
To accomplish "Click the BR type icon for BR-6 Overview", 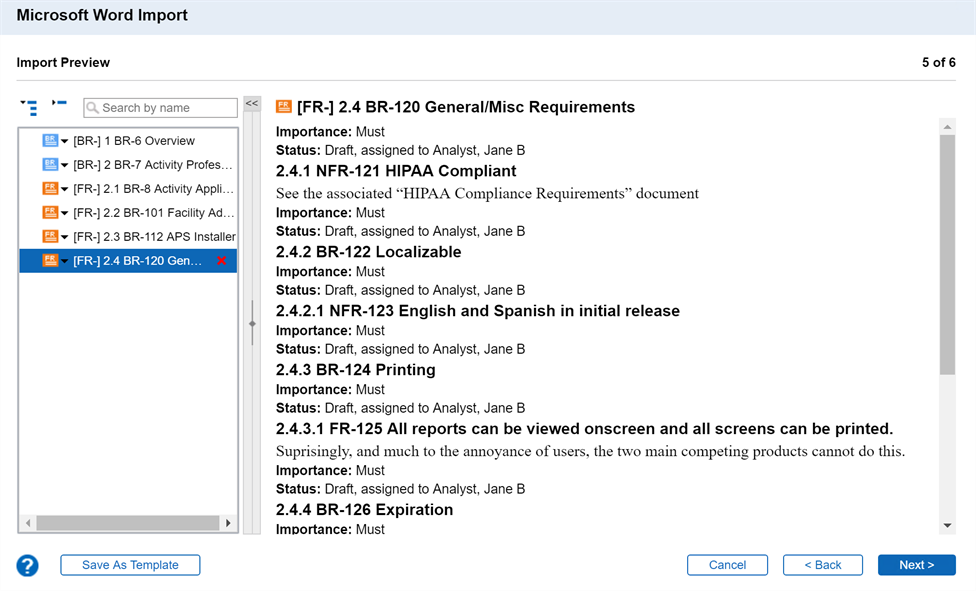I will point(50,141).
